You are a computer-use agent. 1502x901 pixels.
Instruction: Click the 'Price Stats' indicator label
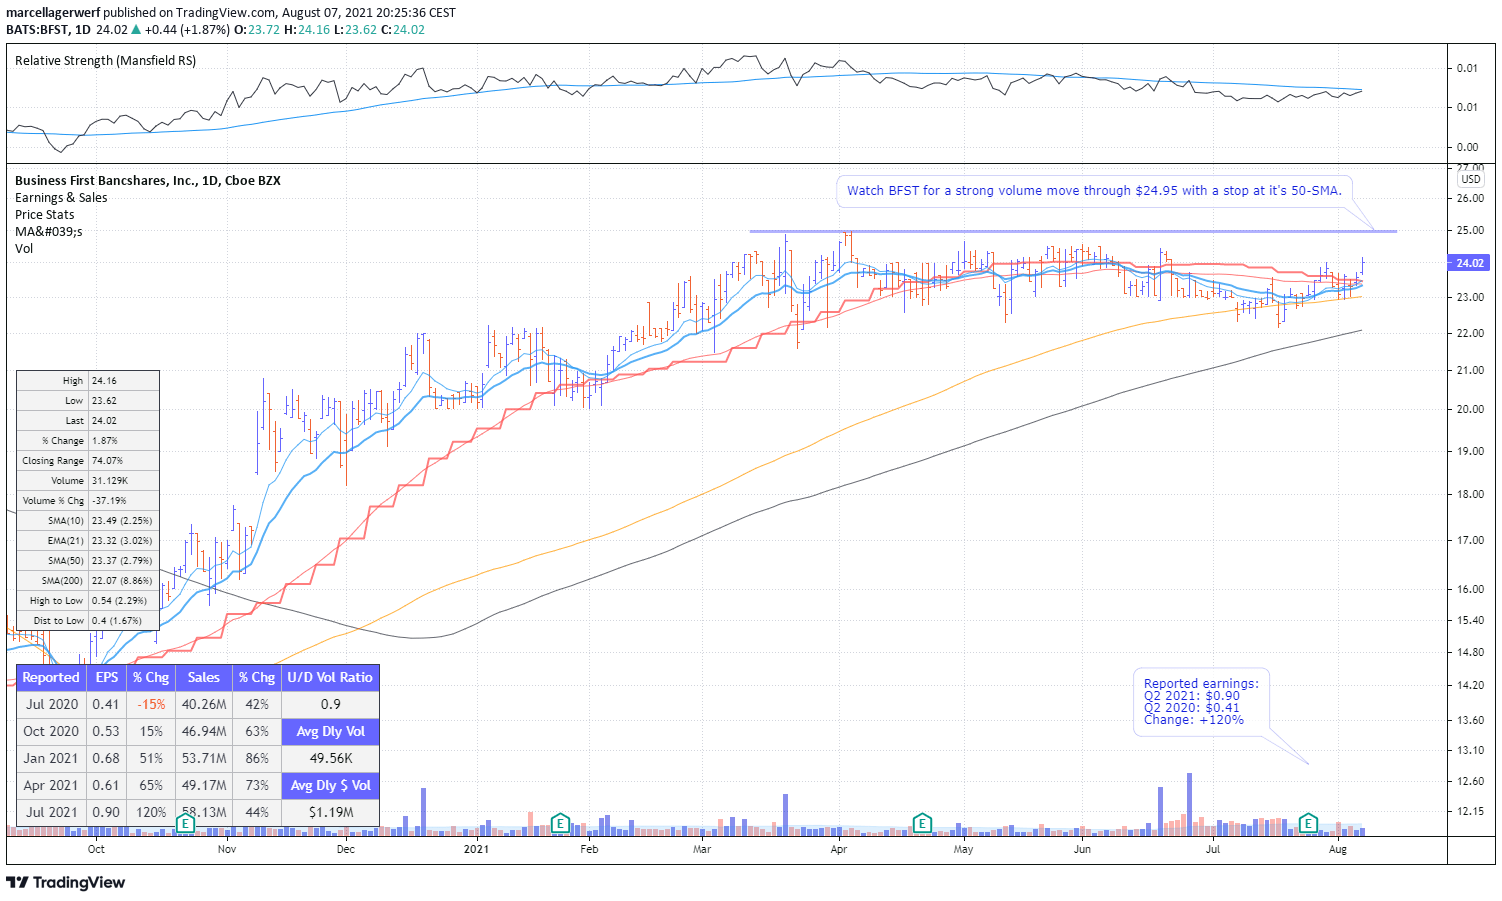tap(45, 215)
